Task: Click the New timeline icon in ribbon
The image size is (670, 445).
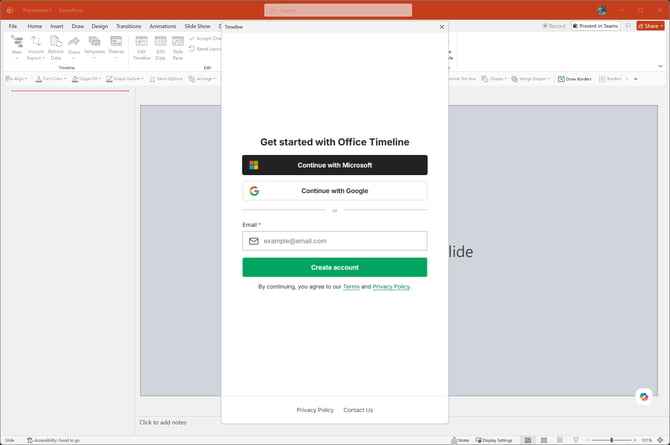Action: pyautogui.click(x=16, y=42)
